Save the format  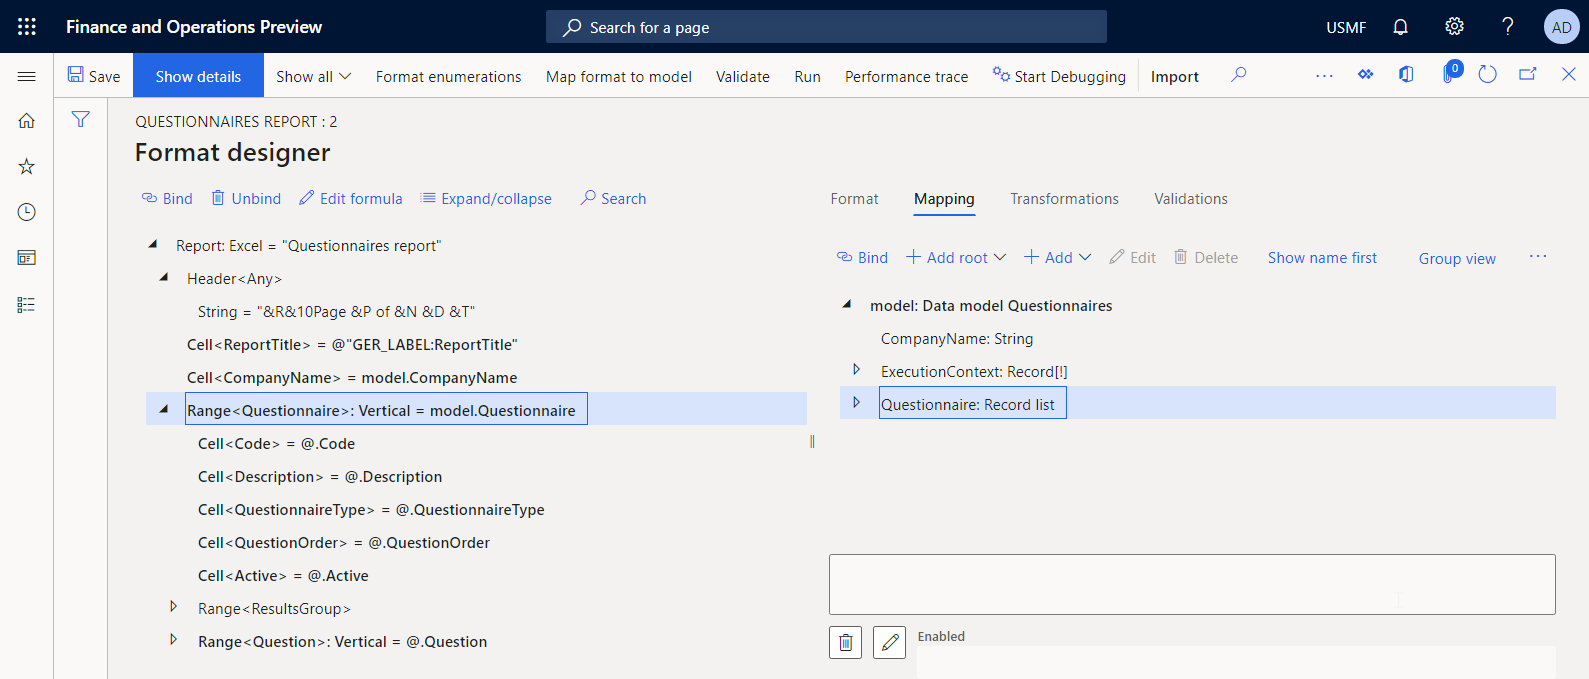[x=94, y=76]
